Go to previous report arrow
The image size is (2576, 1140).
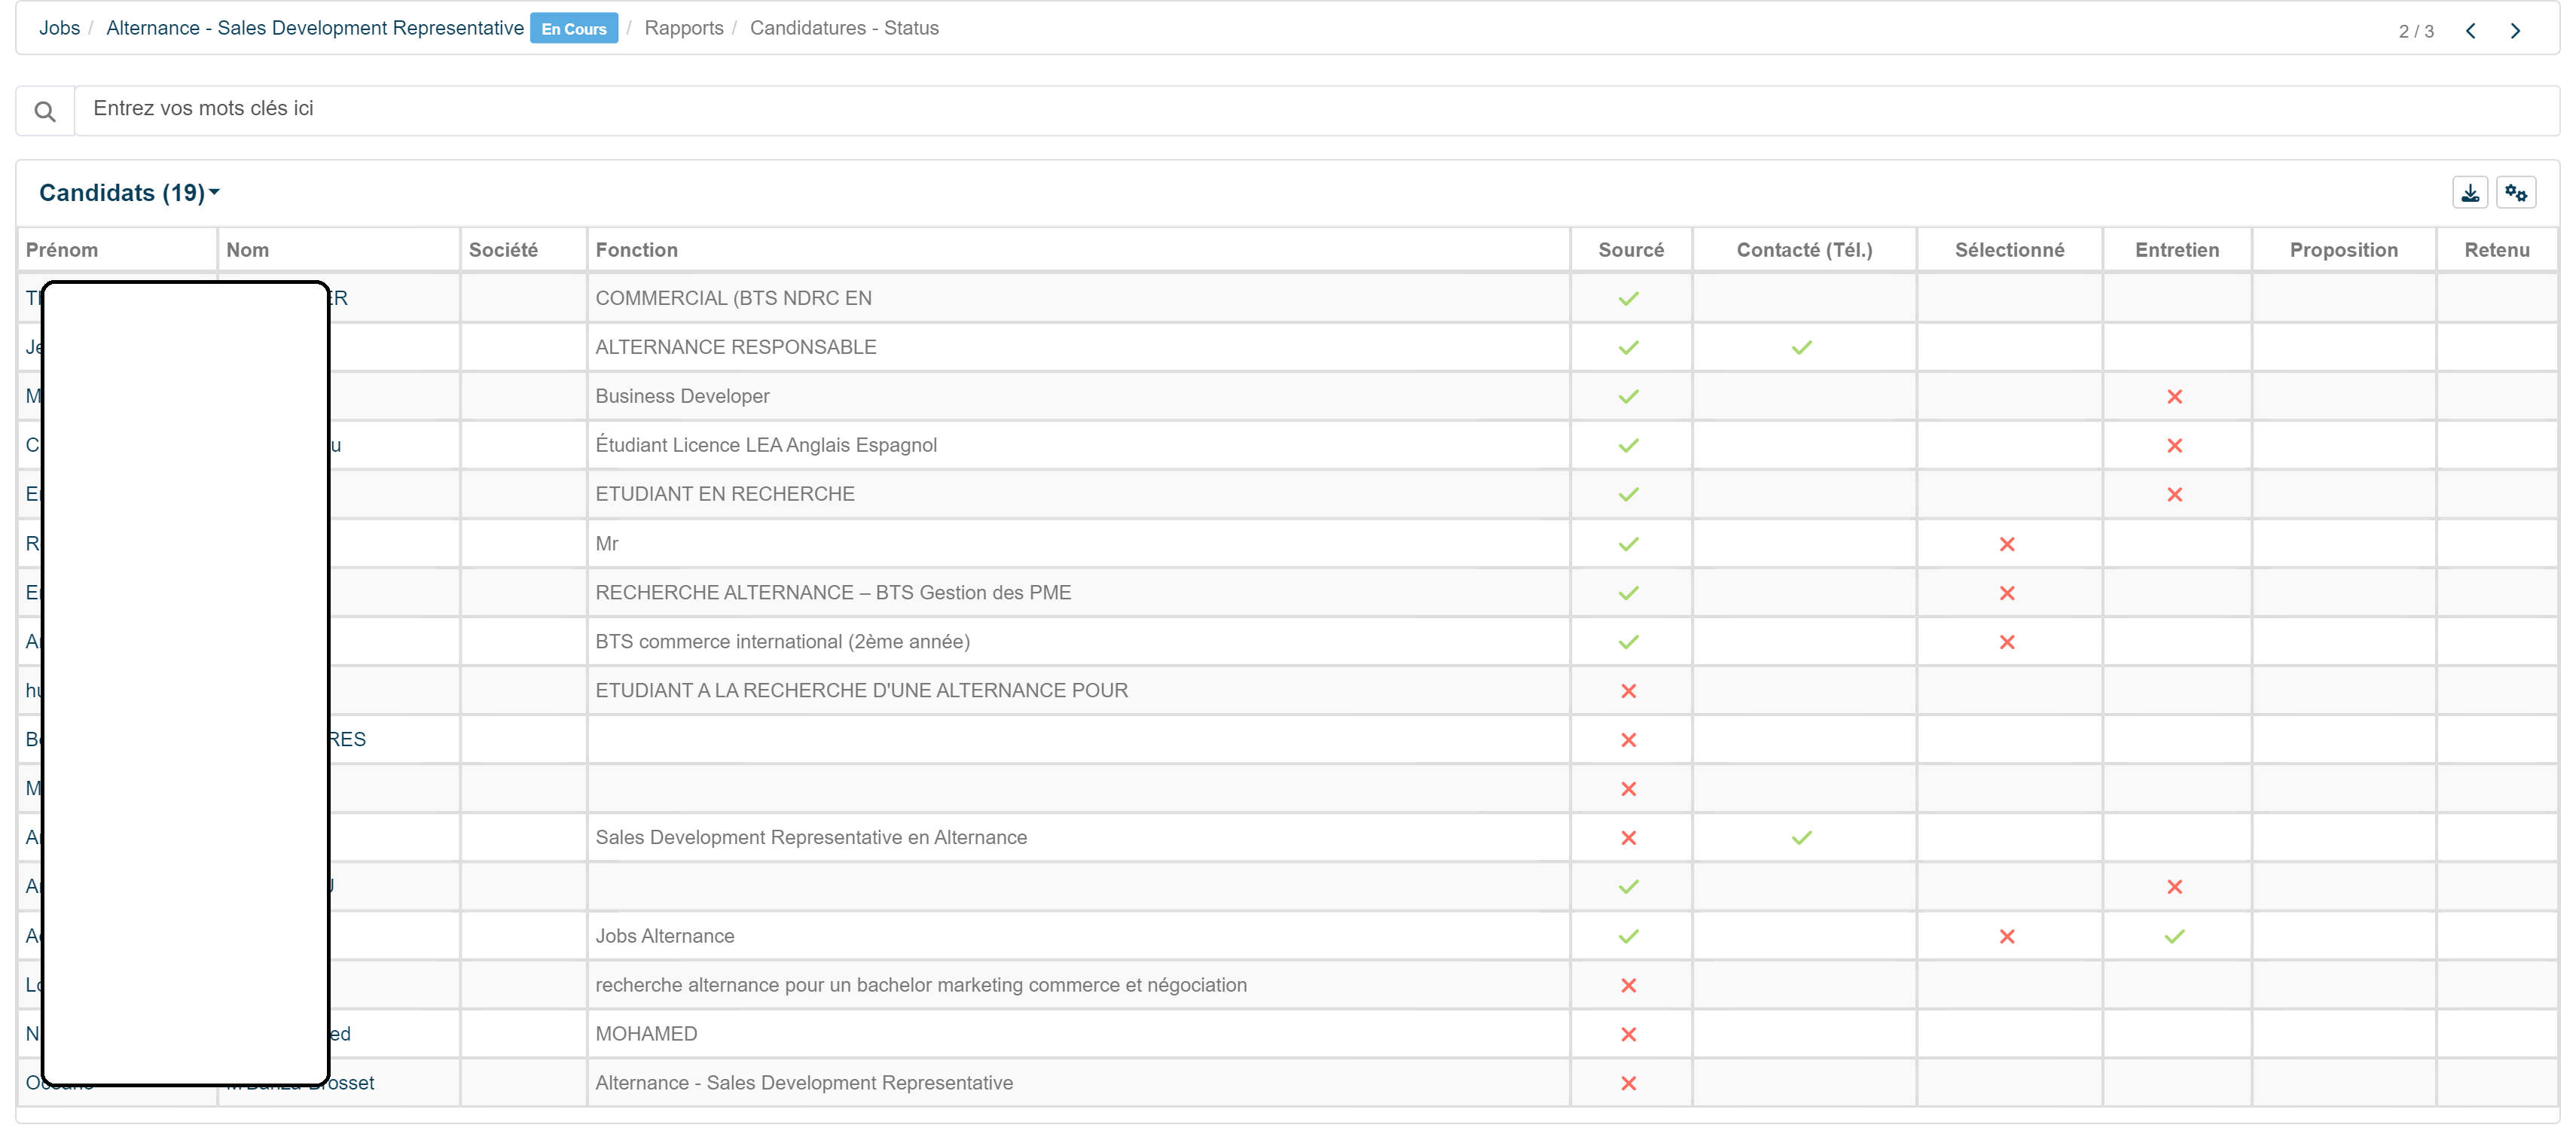pyautogui.click(x=2471, y=31)
